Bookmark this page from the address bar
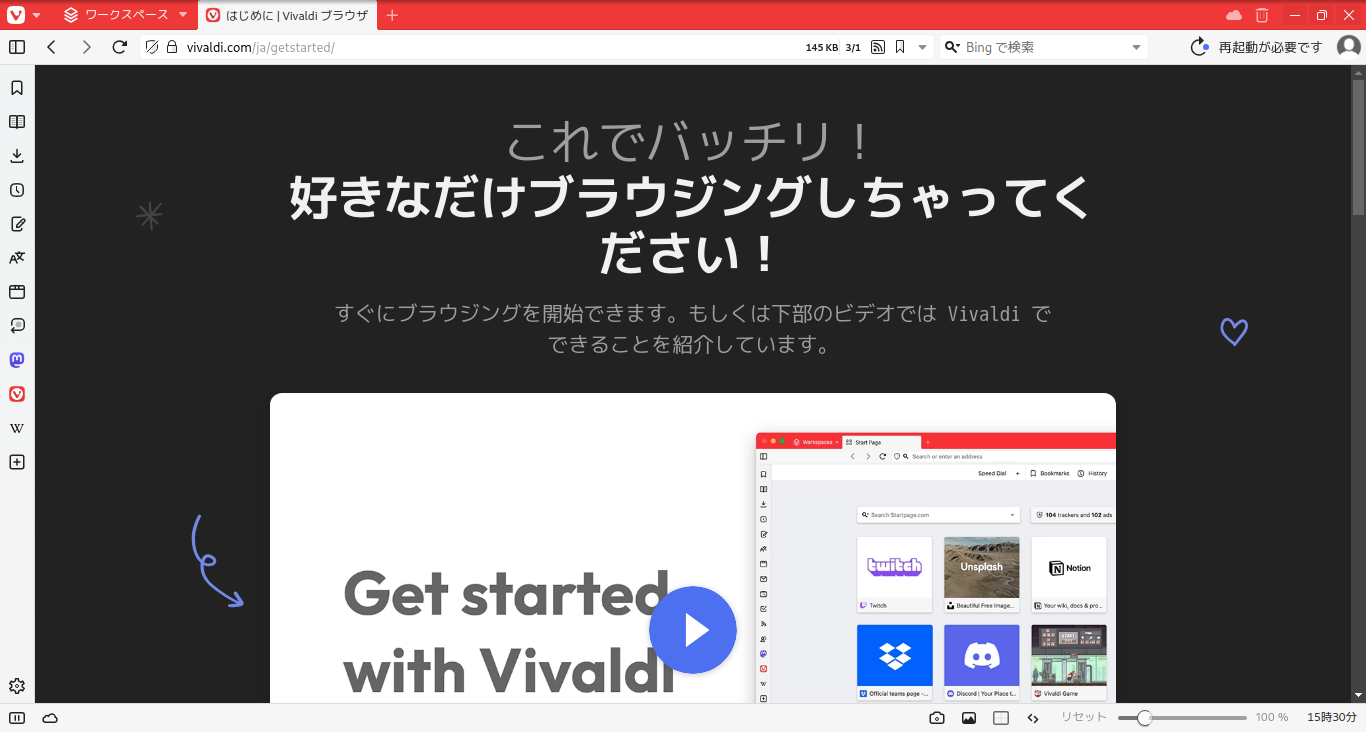This screenshot has height=732, width=1366. (900, 47)
